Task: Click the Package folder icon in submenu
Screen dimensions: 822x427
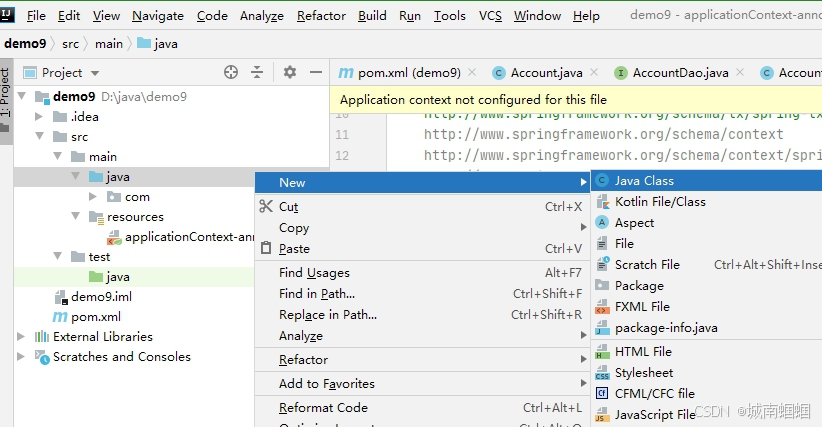Action: pyautogui.click(x=602, y=285)
